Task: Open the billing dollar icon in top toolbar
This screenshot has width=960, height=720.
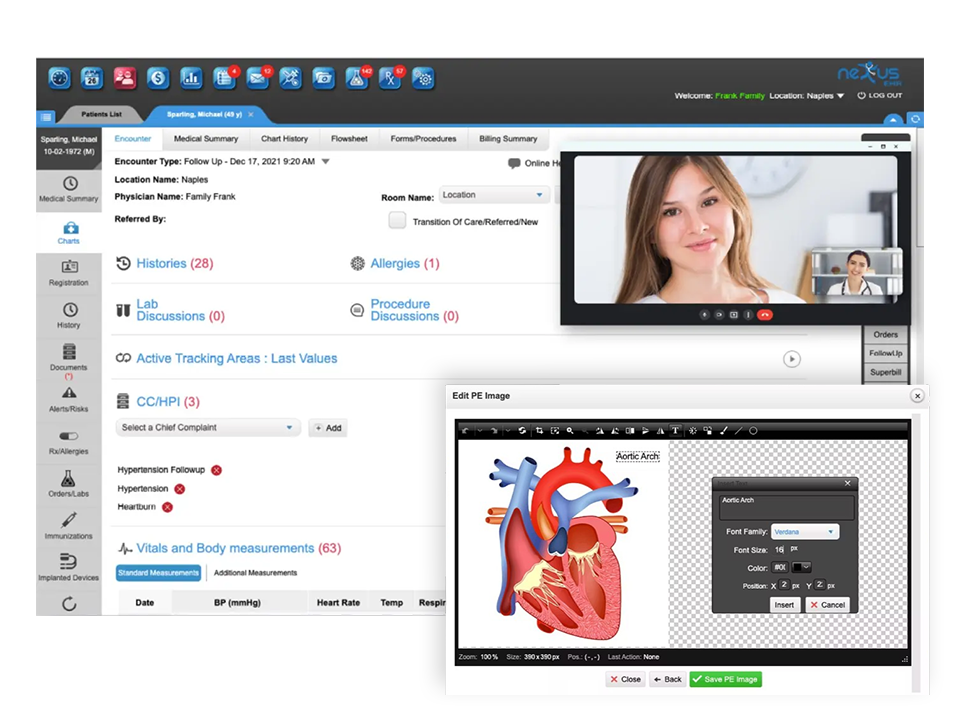Action: pyautogui.click(x=157, y=77)
